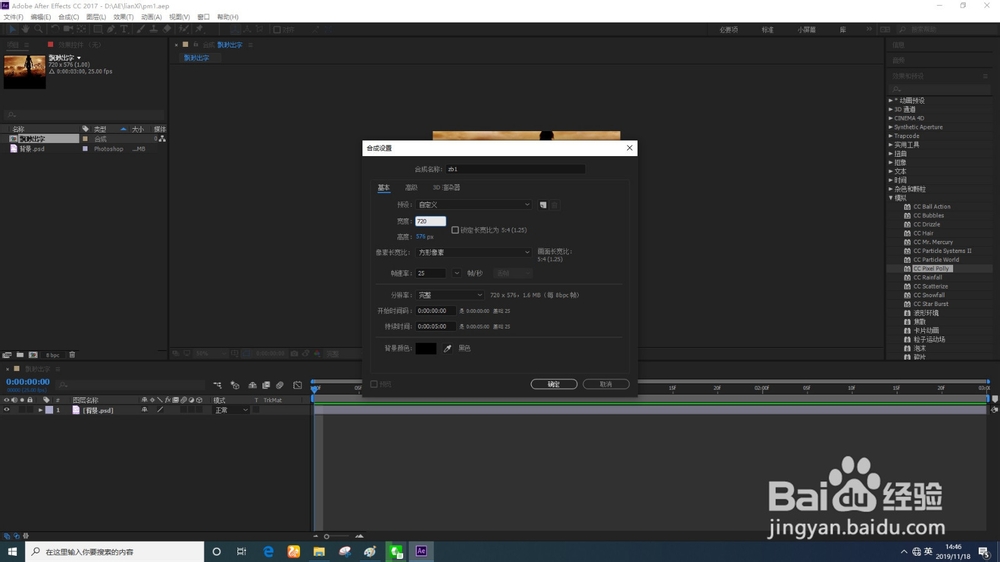1000x562 pixels.
Task: Open File Explorer from the taskbar
Action: tap(319, 551)
